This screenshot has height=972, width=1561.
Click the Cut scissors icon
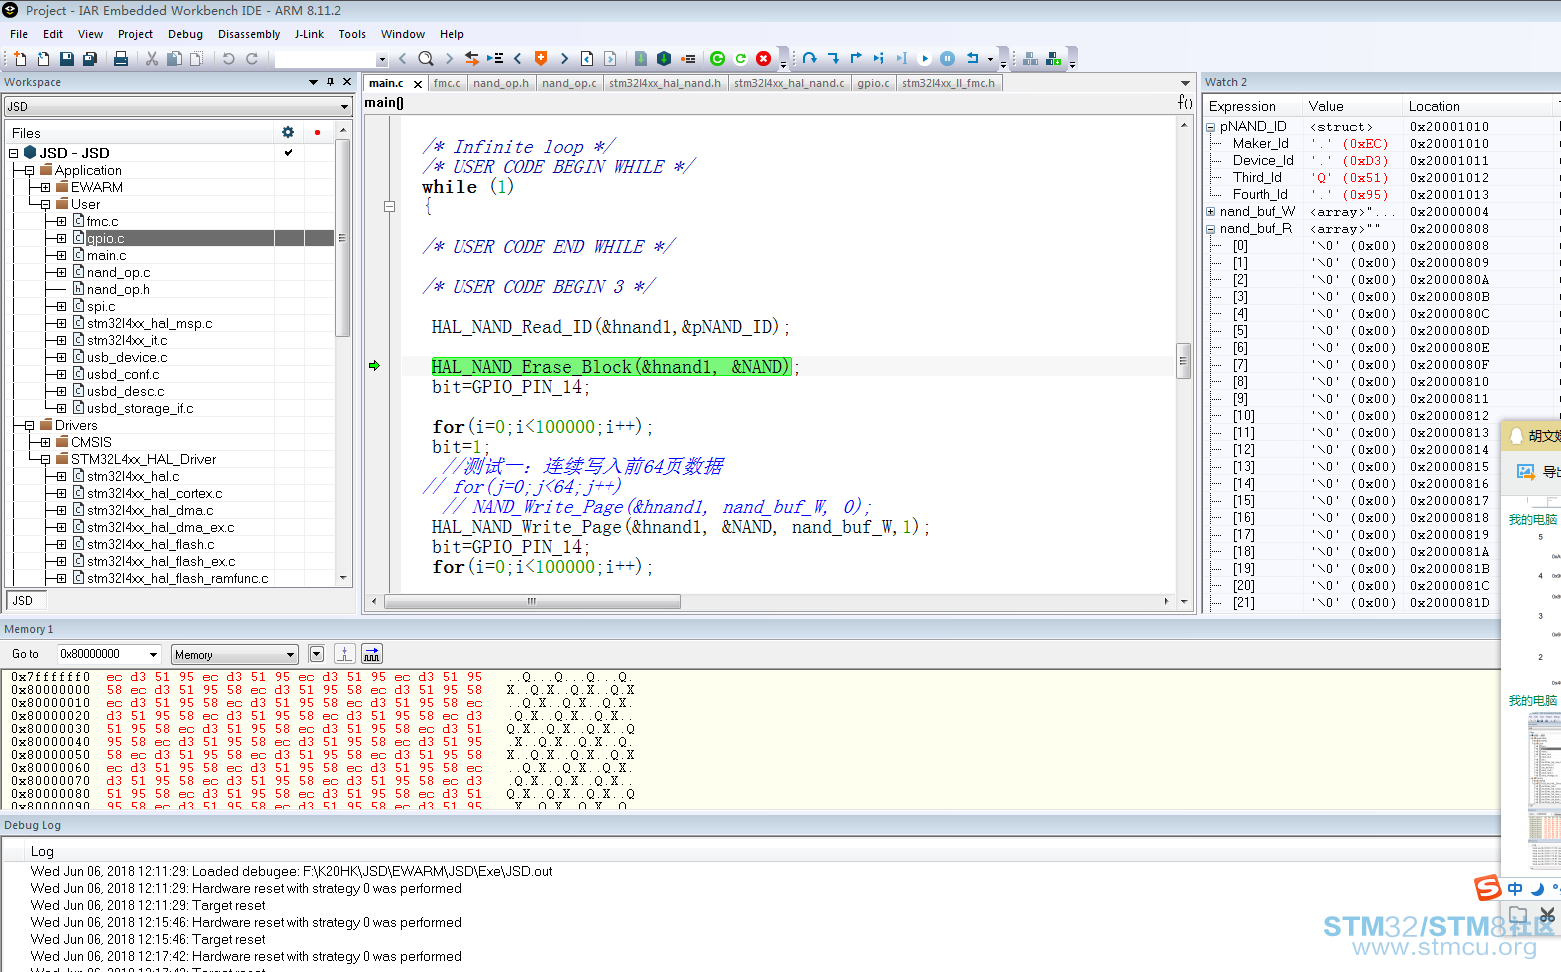pyautogui.click(x=152, y=59)
